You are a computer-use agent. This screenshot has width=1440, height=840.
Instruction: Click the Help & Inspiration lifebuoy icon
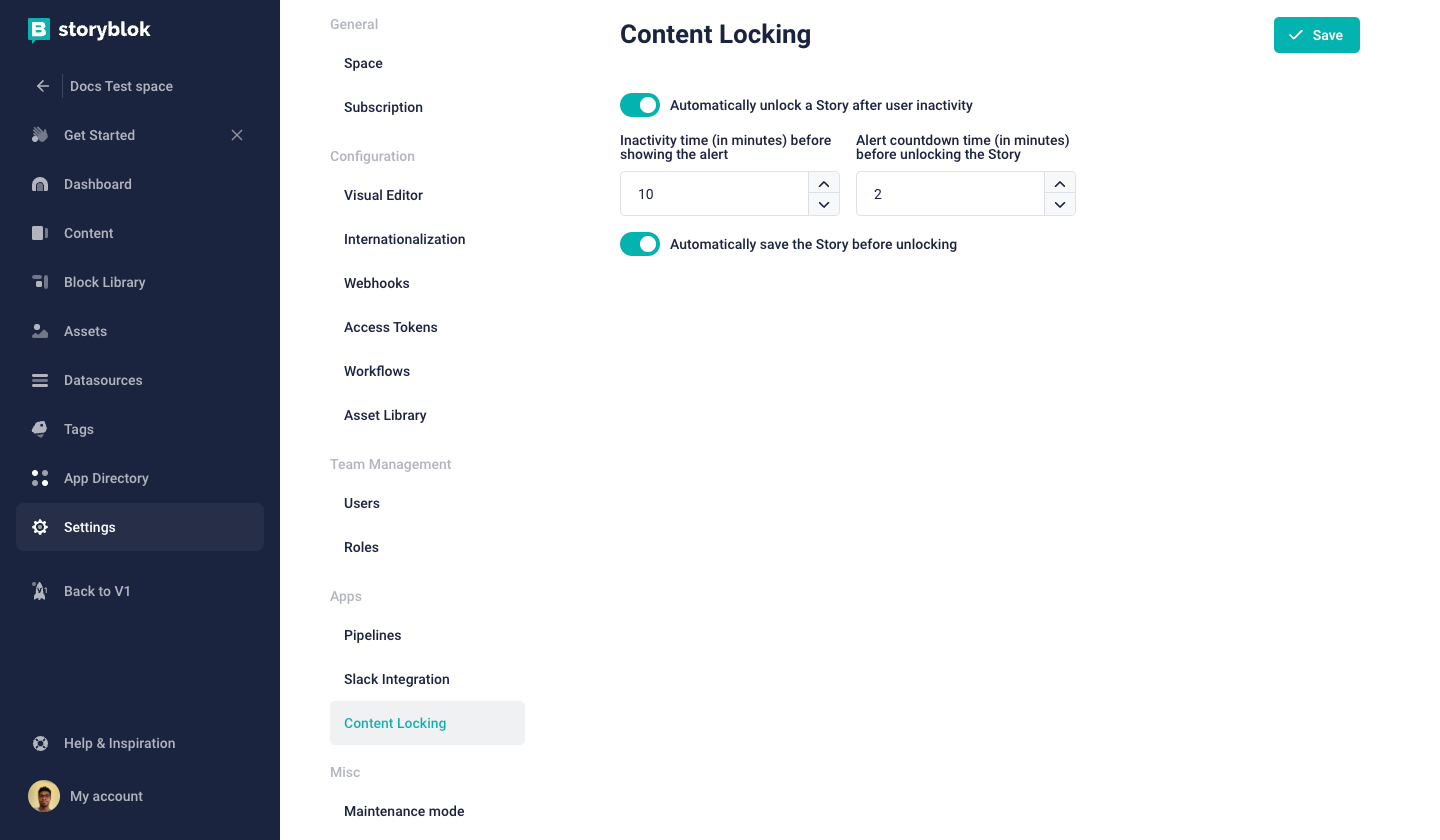(40, 743)
